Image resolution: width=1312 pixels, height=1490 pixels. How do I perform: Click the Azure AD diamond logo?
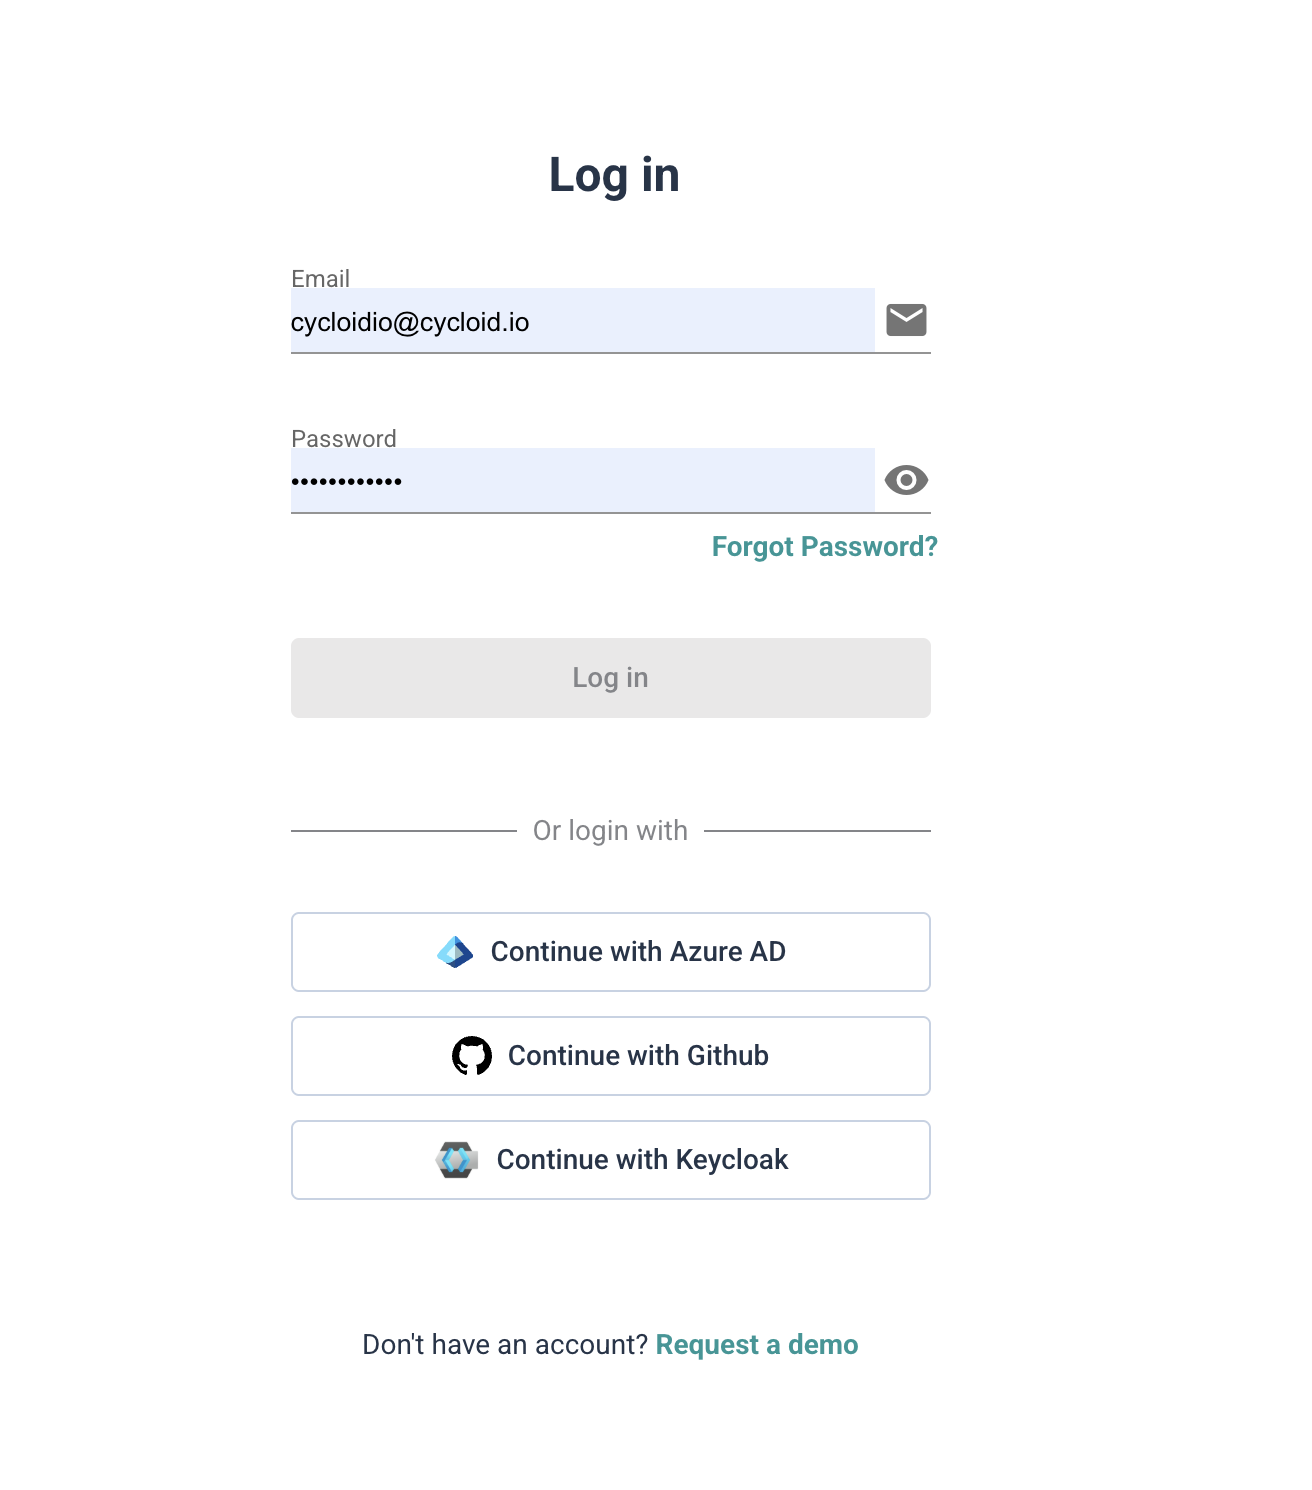pyautogui.click(x=455, y=952)
